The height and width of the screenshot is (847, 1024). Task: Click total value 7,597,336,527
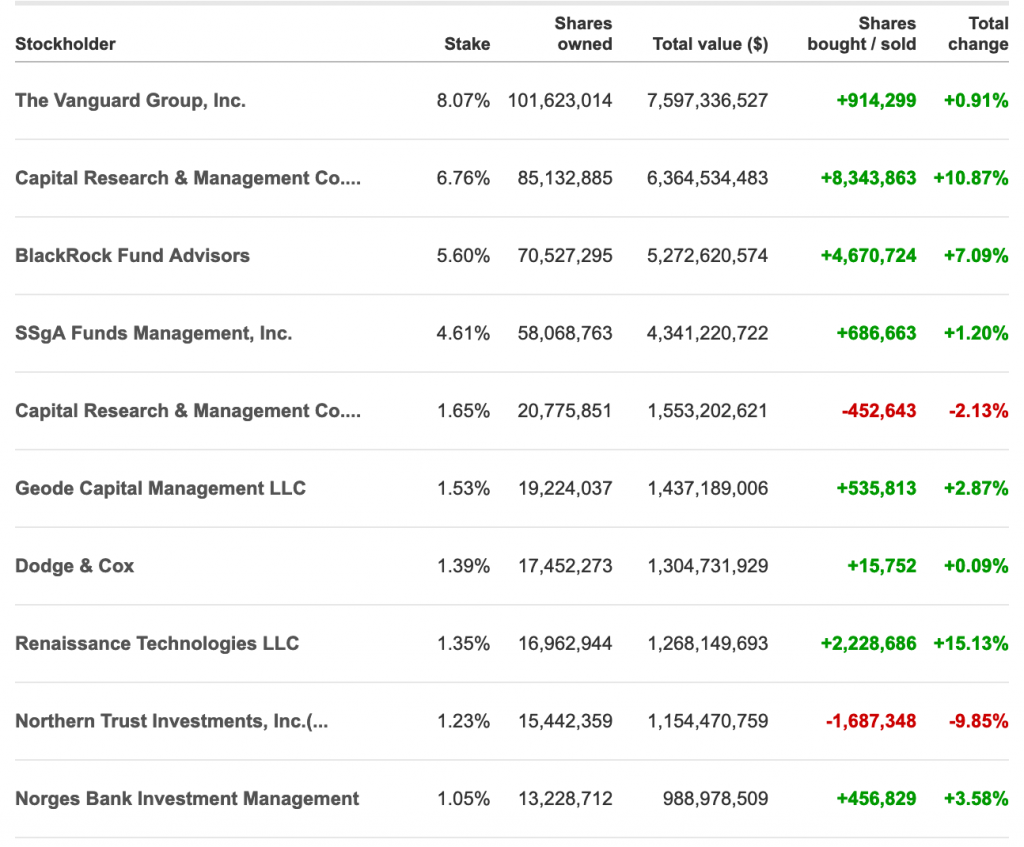[x=707, y=101]
